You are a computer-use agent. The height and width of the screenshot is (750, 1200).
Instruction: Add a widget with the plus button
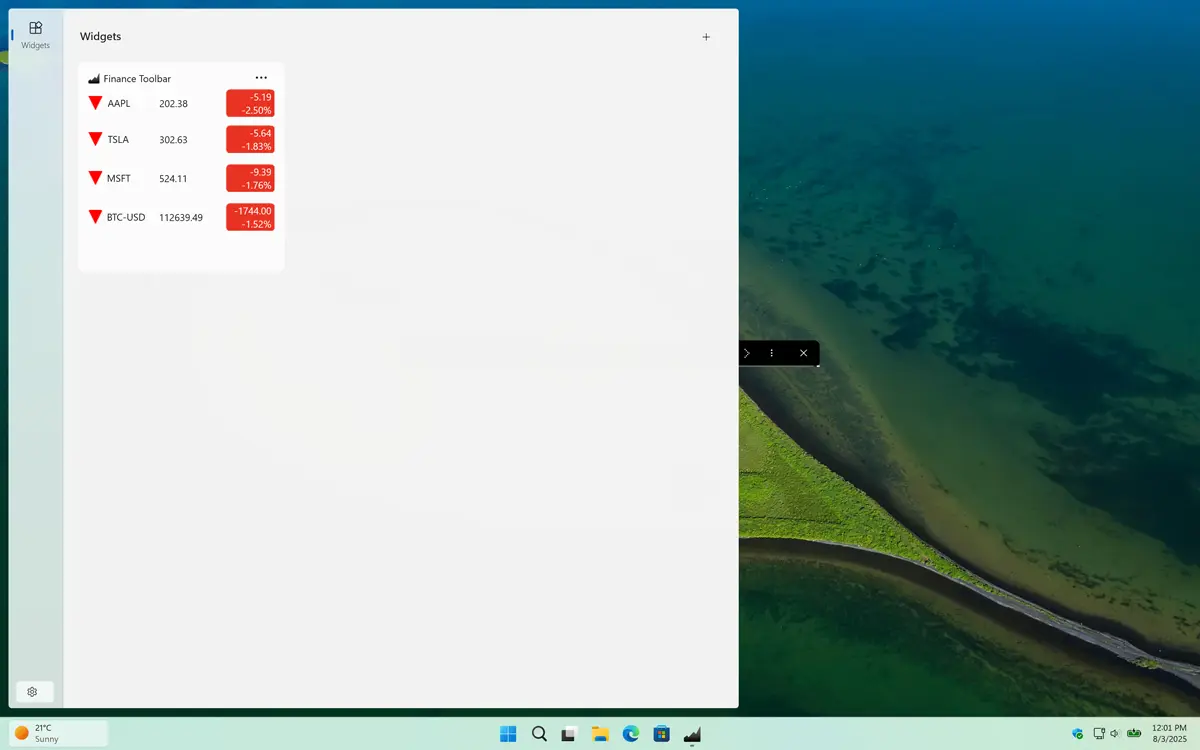[x=706, y=37]
